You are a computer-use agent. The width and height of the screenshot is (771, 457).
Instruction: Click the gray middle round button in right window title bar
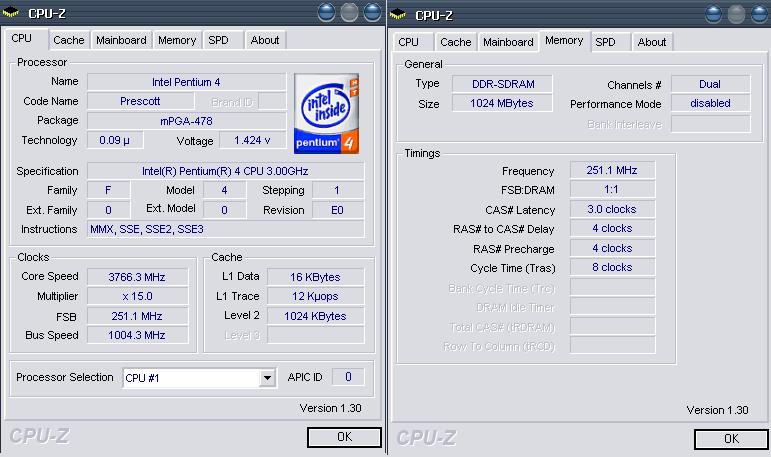pyautogui.click(x=736, y=15)
